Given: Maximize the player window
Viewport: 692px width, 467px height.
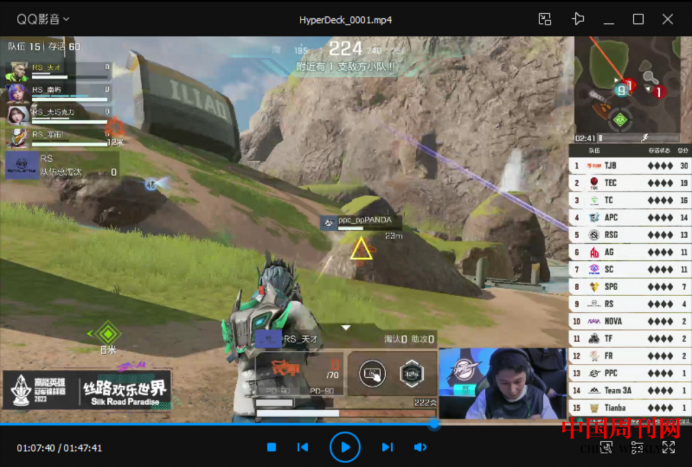Looking at the screenshot, I should point(638,19).
